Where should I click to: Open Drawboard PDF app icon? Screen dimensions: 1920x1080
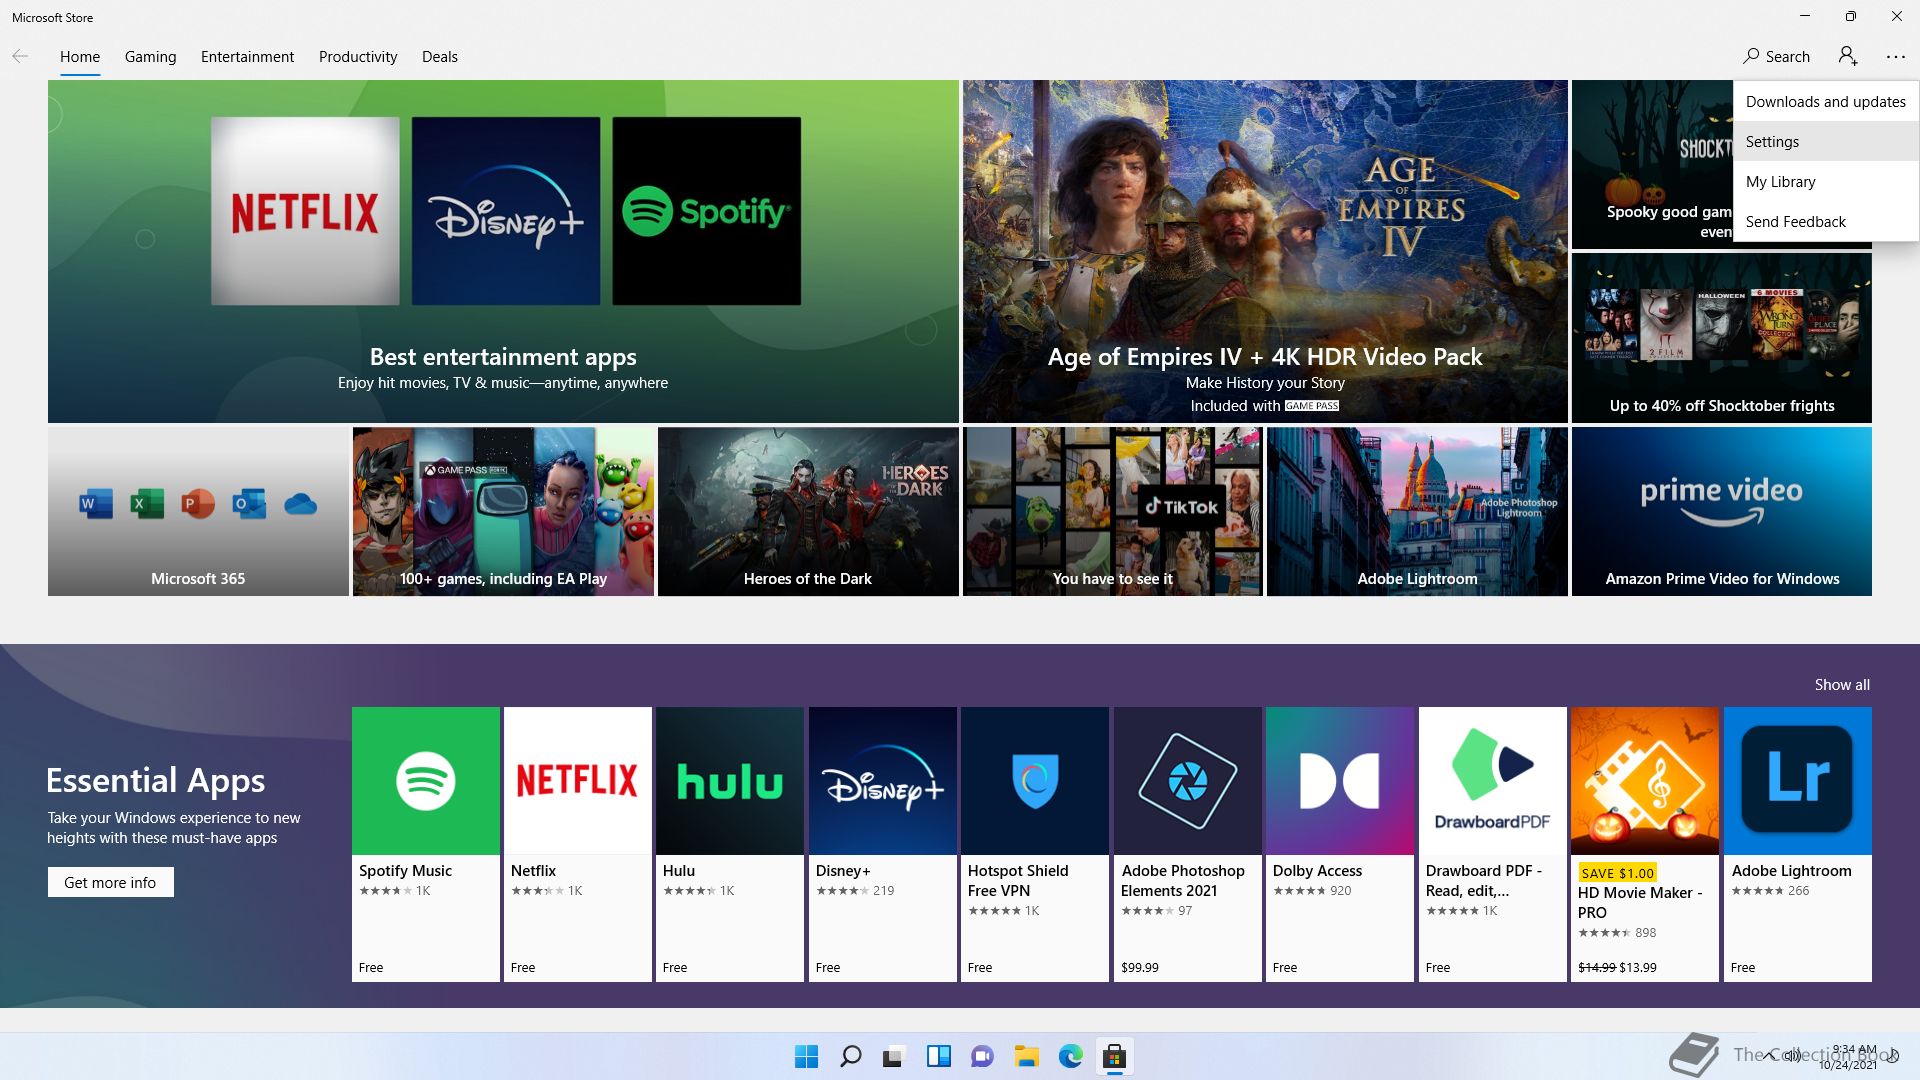tap(1493, 781)
